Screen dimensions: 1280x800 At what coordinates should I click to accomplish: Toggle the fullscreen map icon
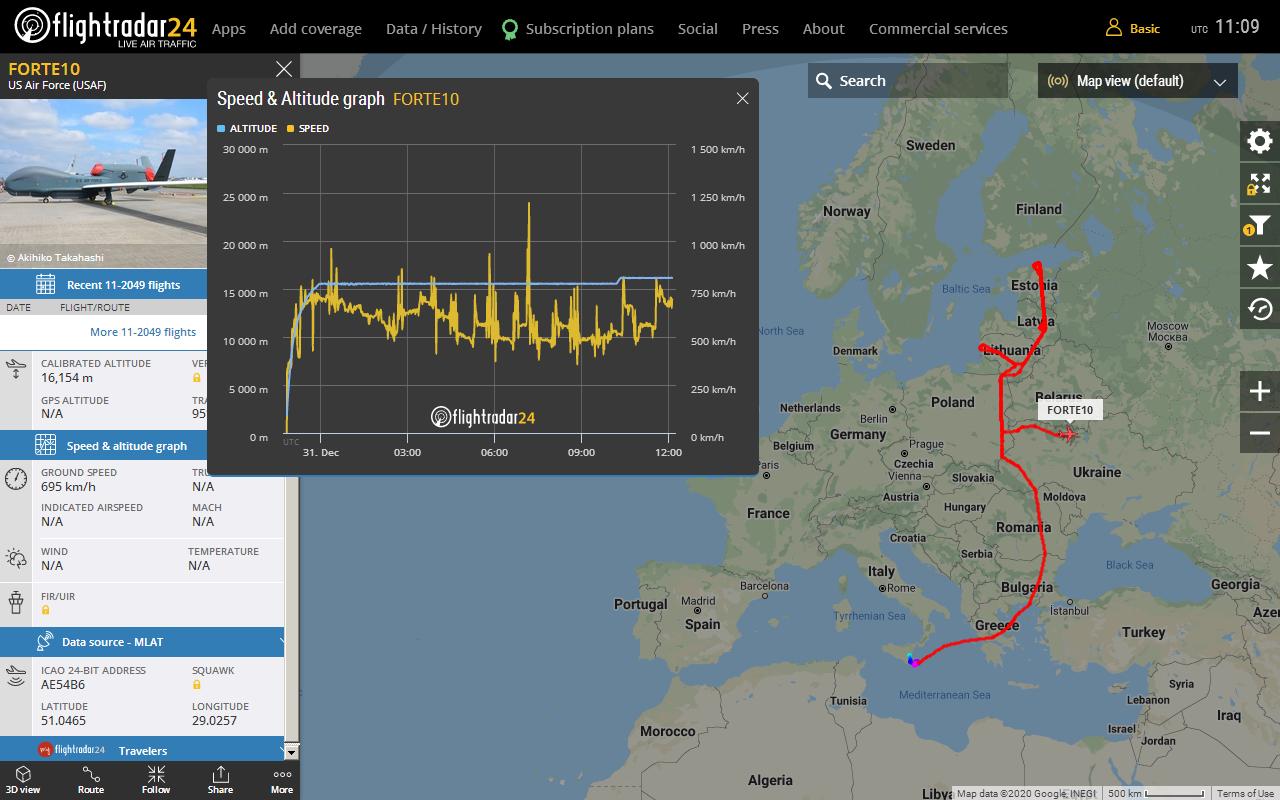[1260, 183]
